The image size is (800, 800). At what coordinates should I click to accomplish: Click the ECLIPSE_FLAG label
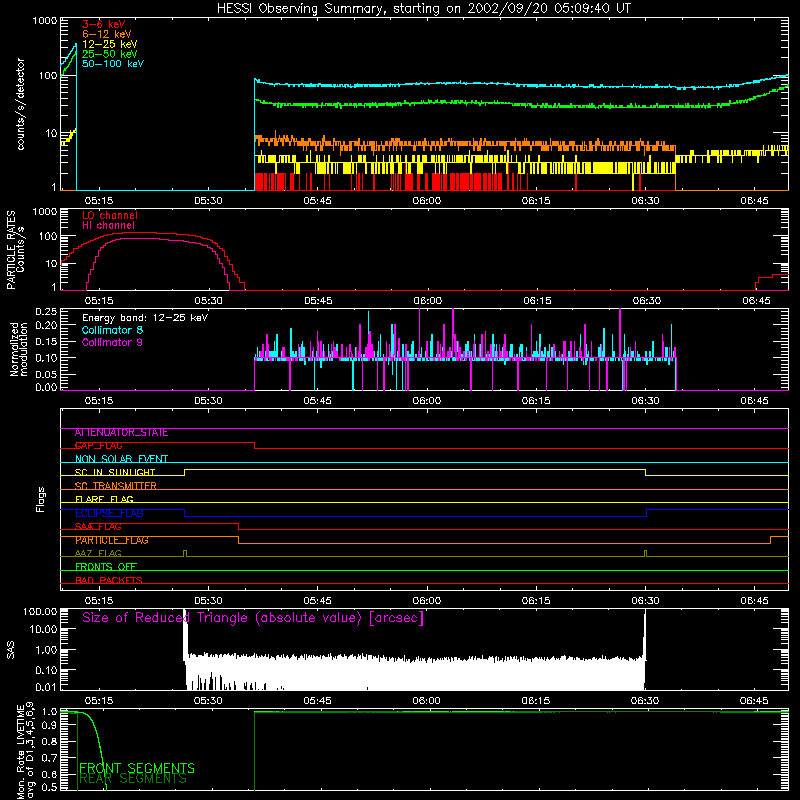(109, 513)
